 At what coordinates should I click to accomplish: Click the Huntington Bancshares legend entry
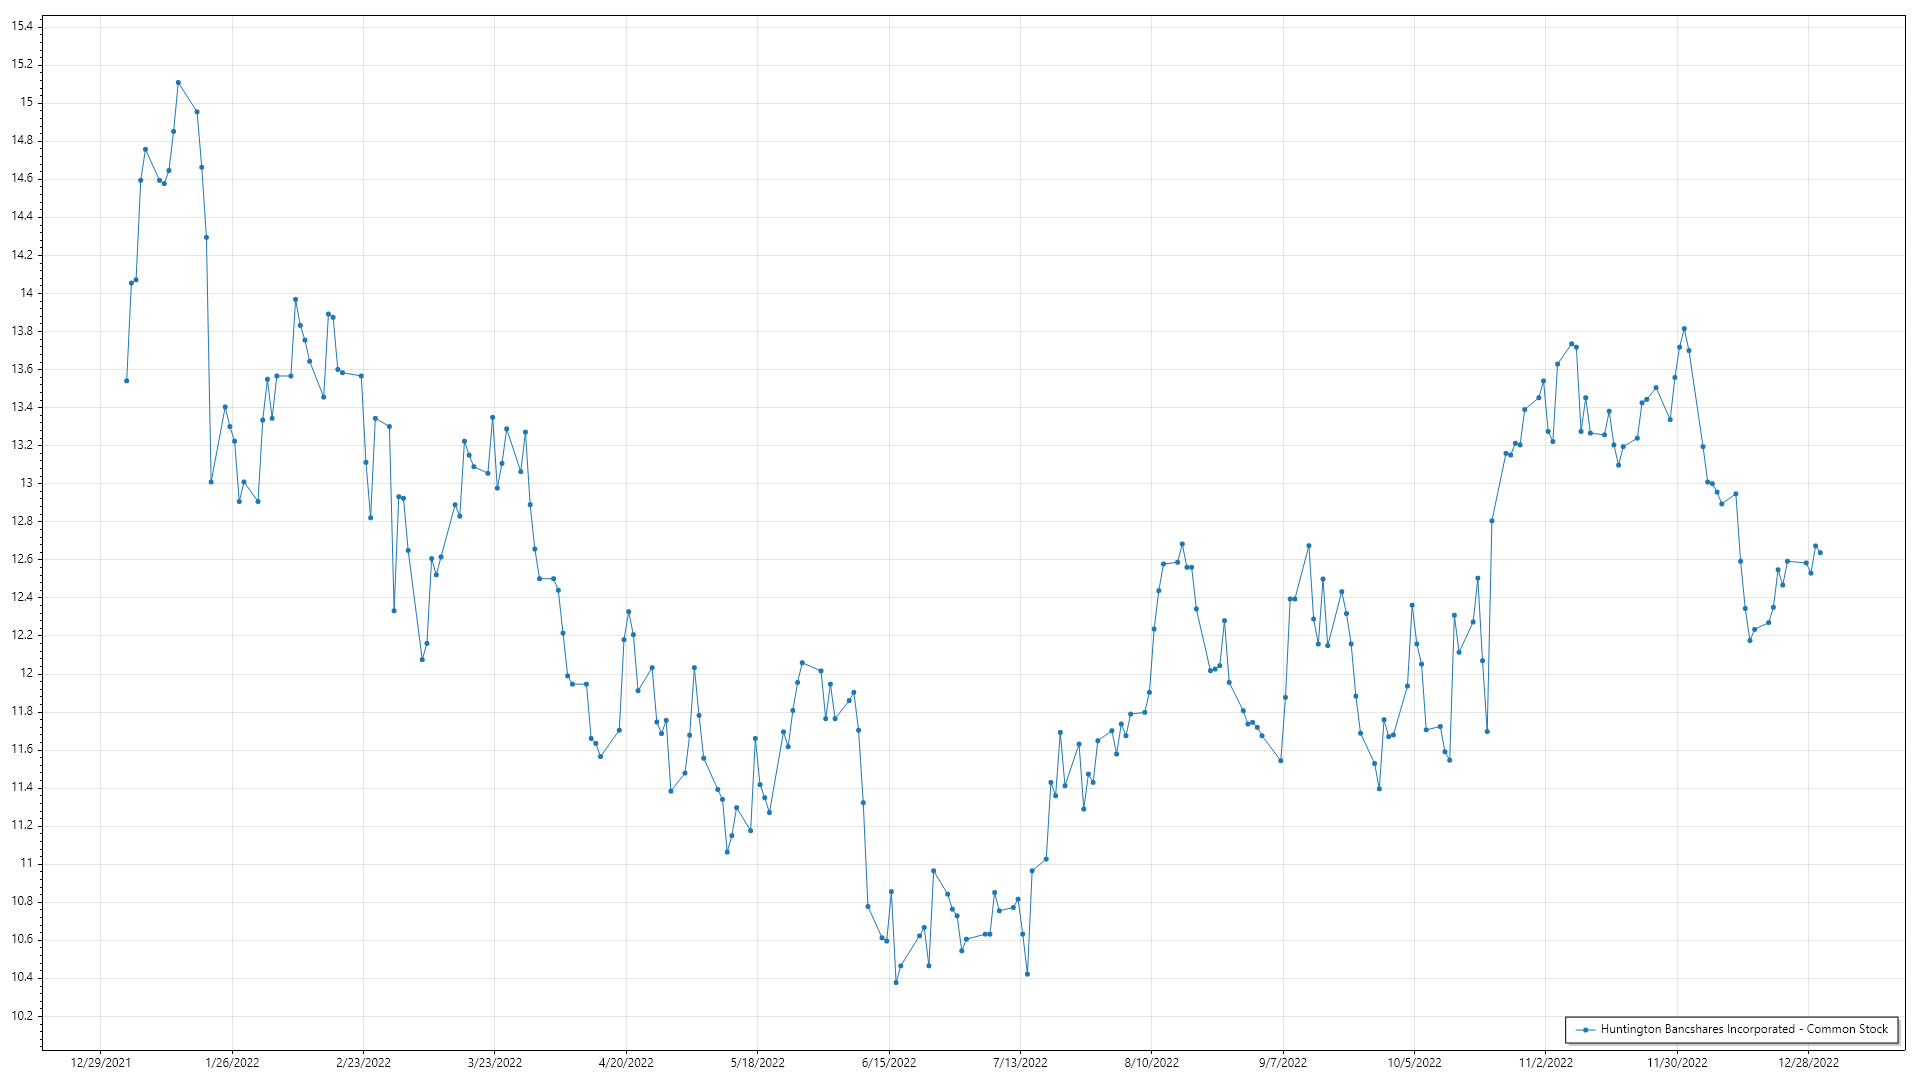tap(1743, 1029)
